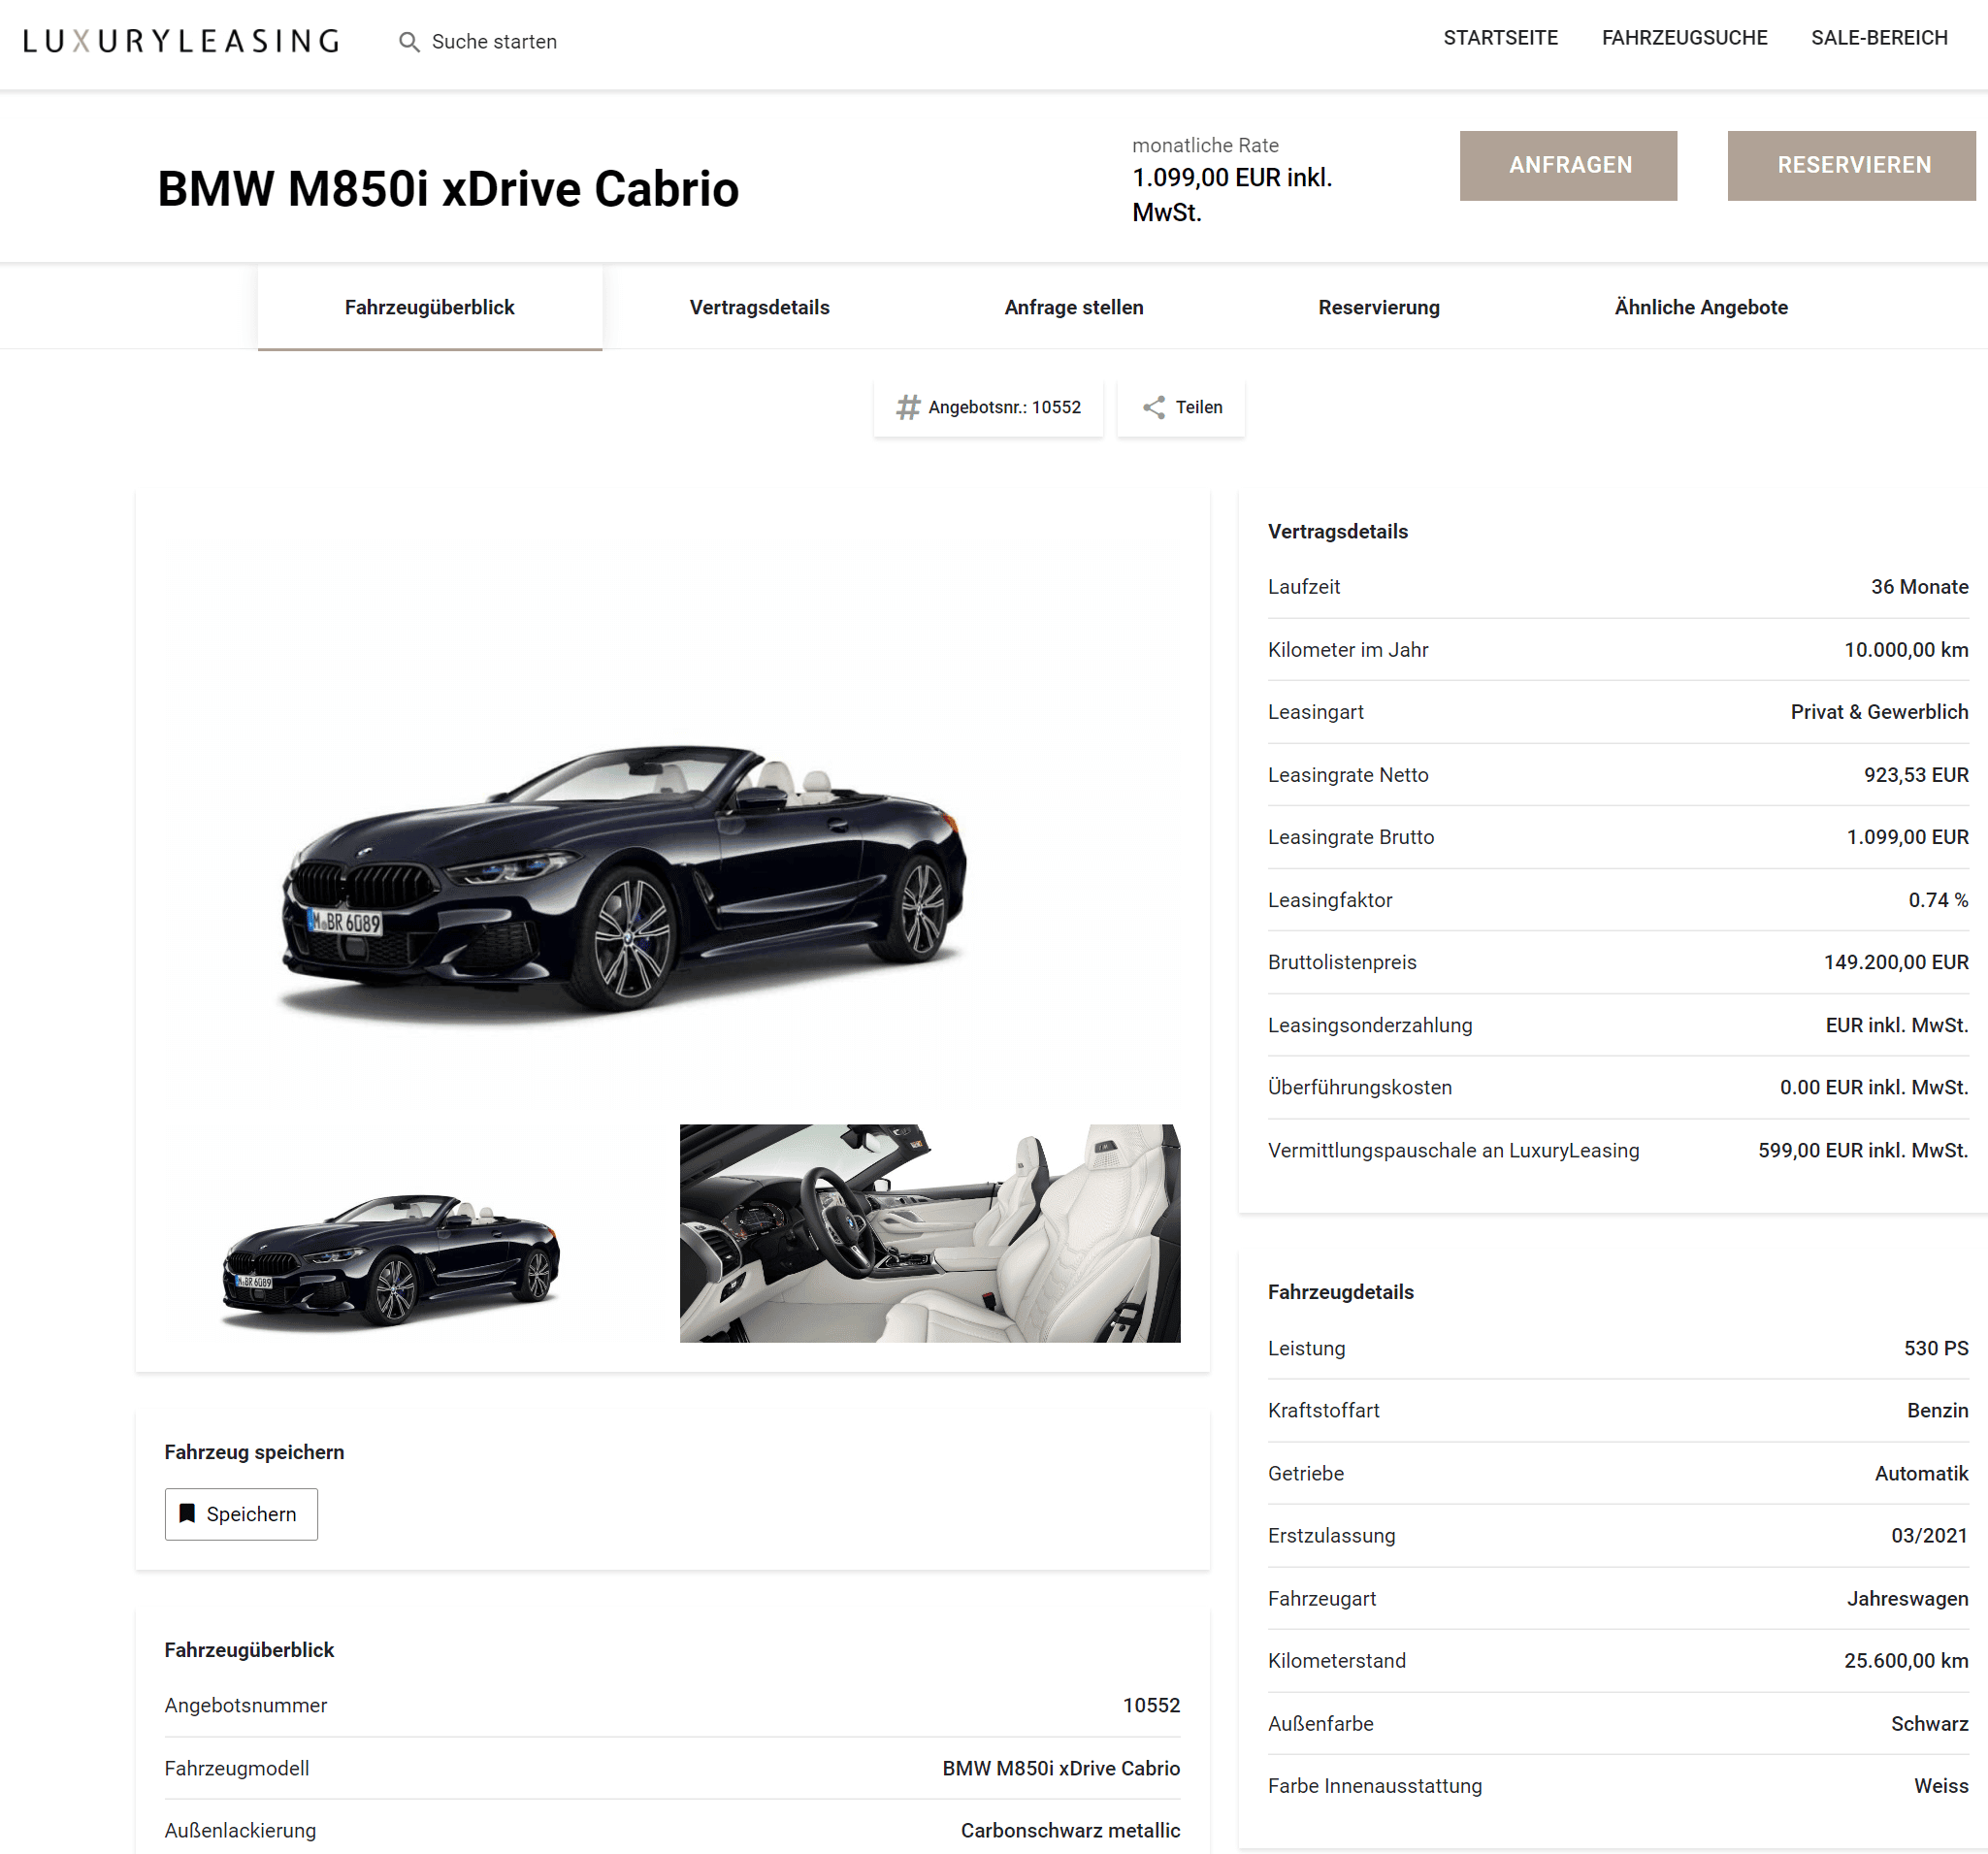Click the ANFRAGEN button
The image size is (1988, 1854).
click(x=1568, y=165)
